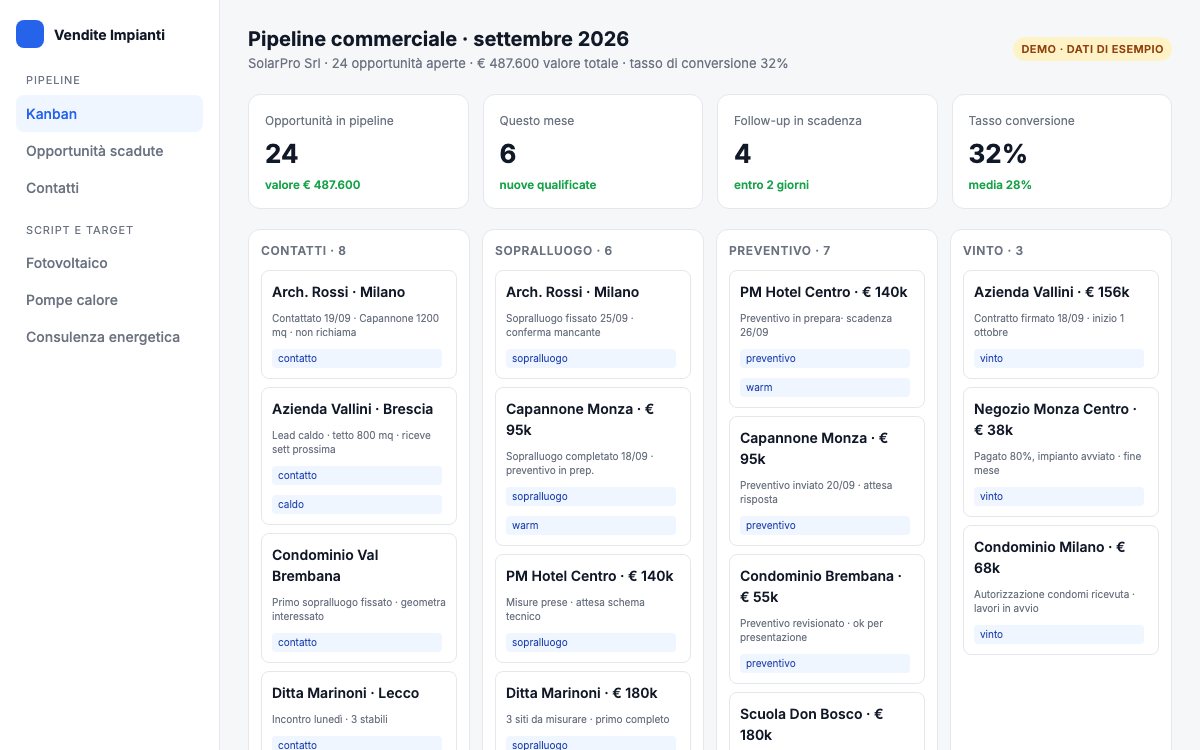Open Scuola Don Bosco · € 180k card
Viewport: 1200px width, 750px height.
tap(827, 721)
